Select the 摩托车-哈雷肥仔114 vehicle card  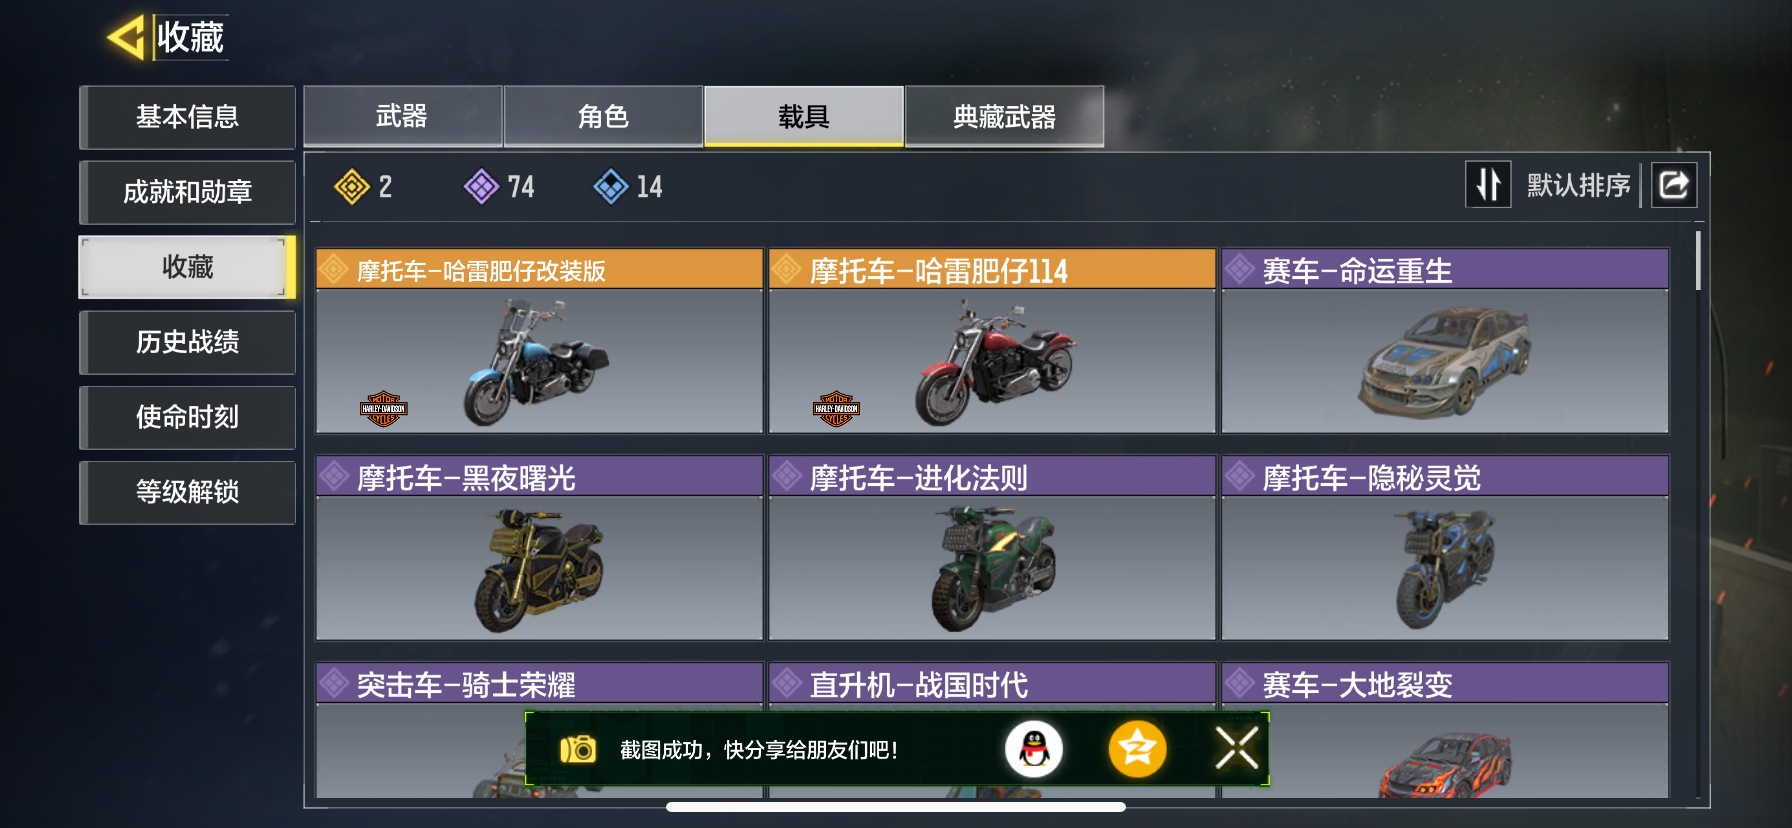[992, 341]
